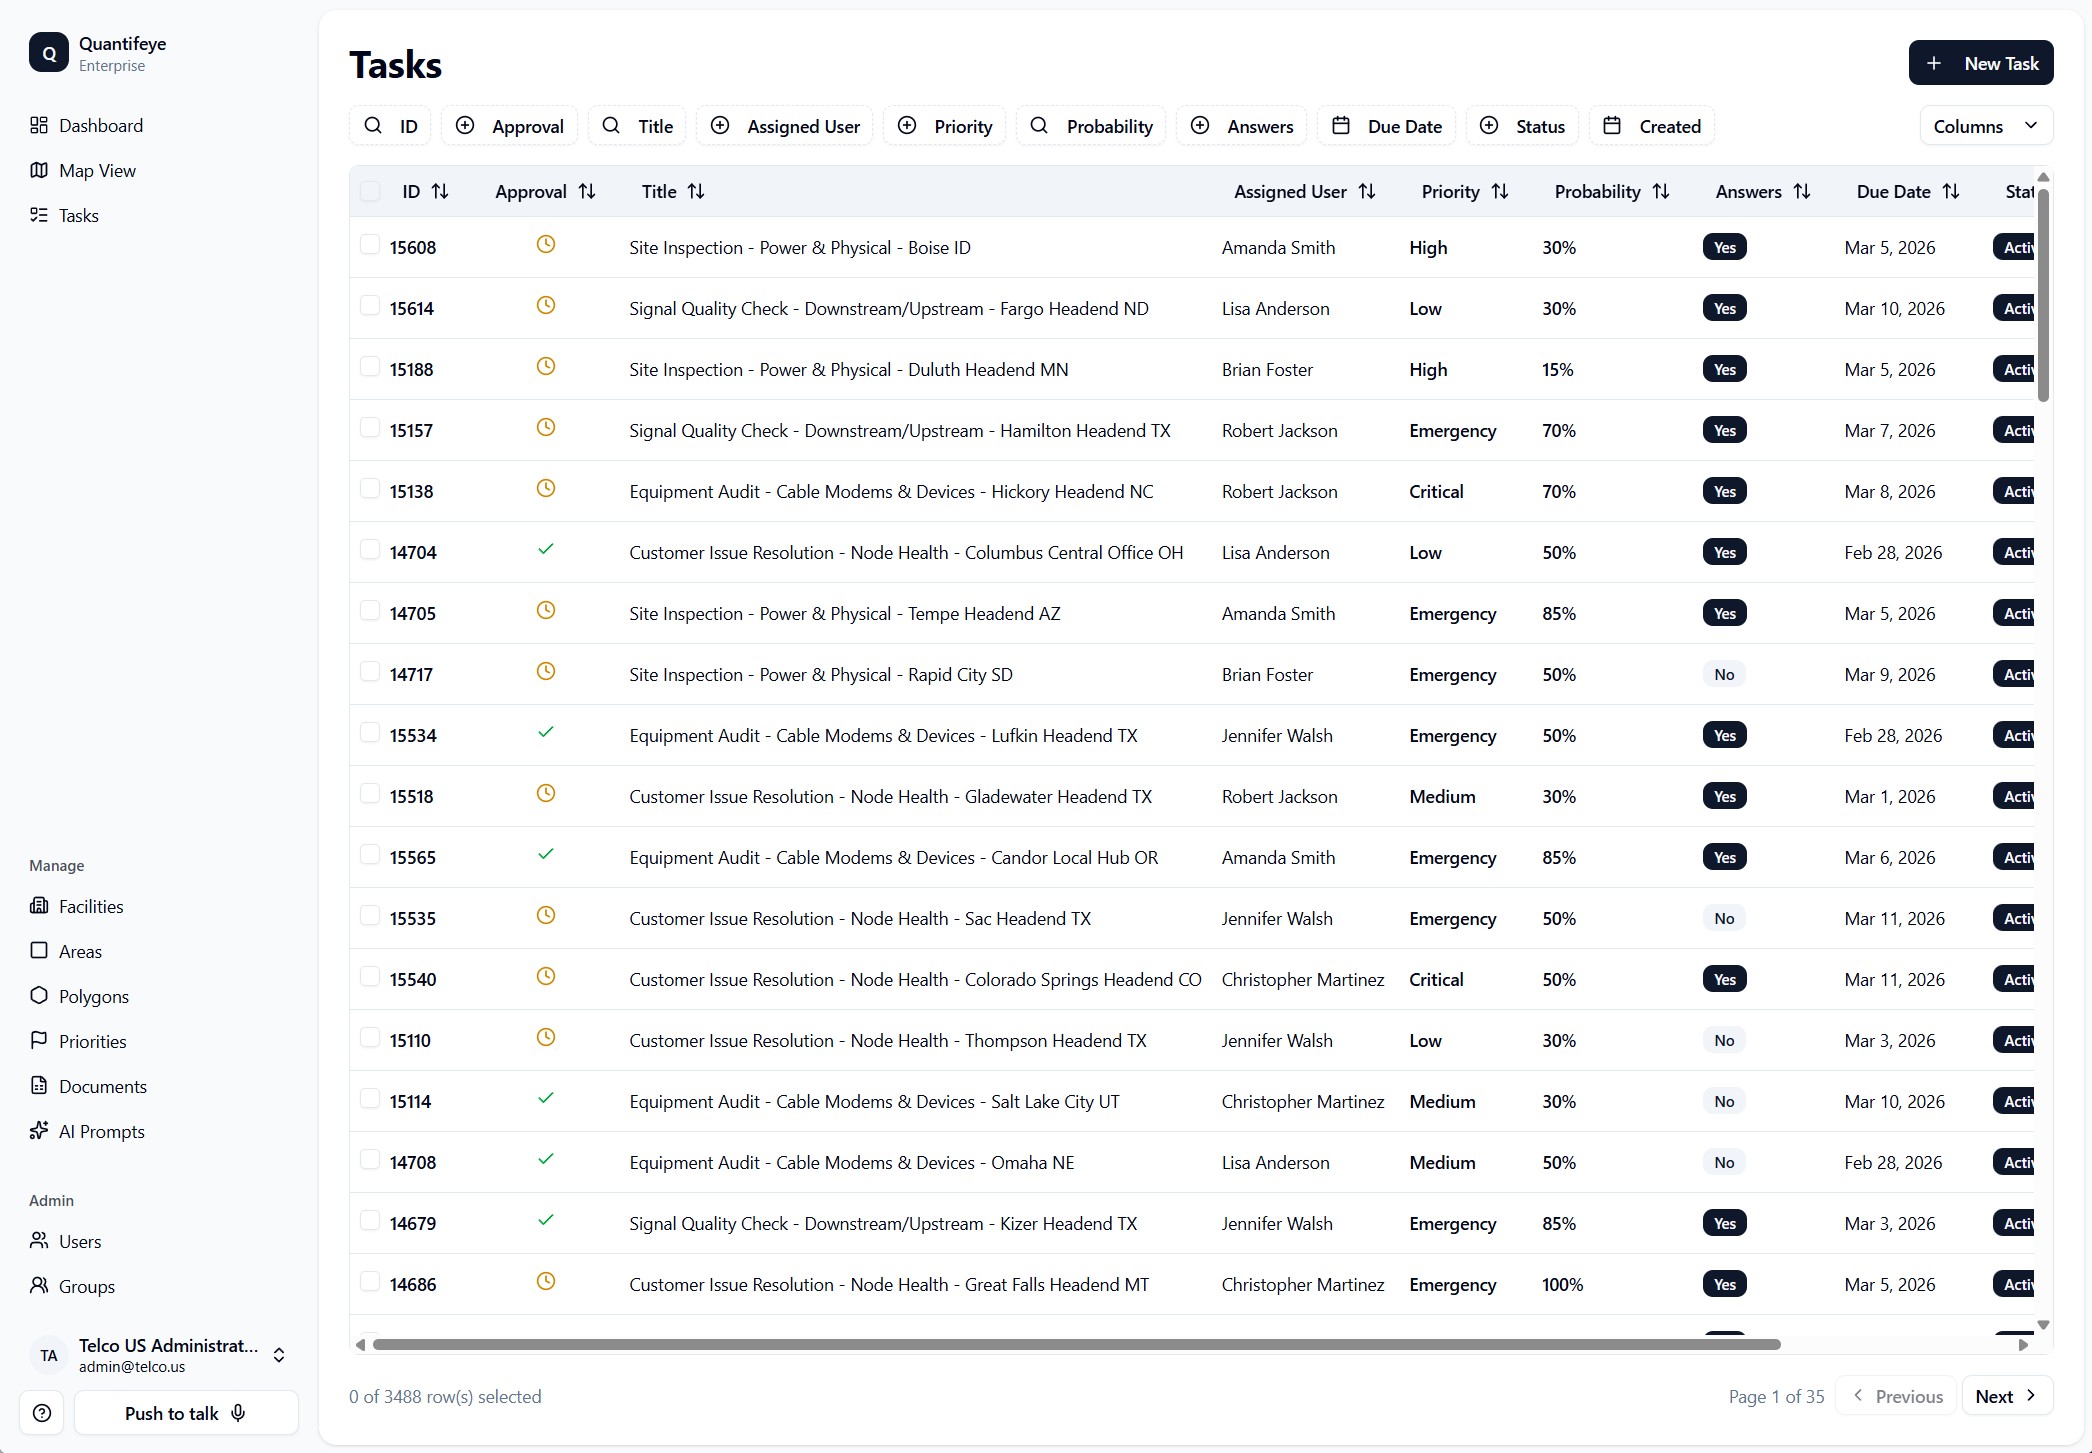Screen dimensions: 2092x1453
Task: Open the Status filter dropdown
Action: tap(1522, 126)
